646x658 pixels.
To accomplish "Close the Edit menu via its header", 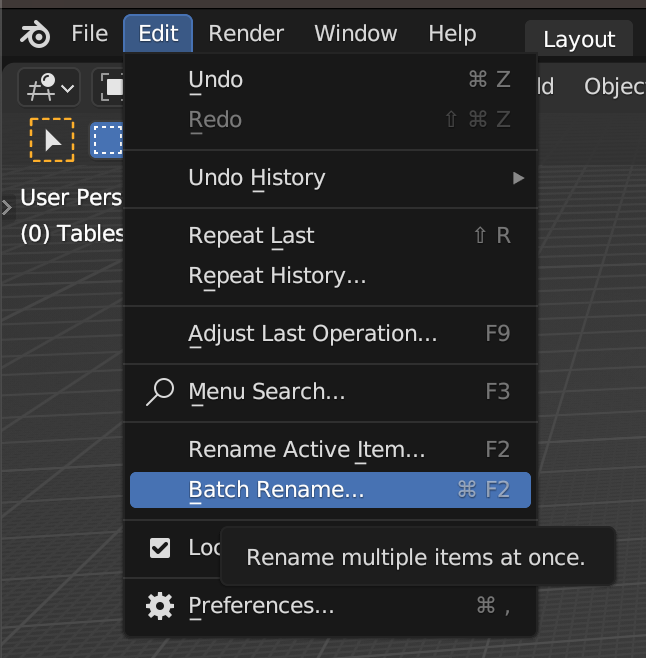I will (x=158, y=34).
